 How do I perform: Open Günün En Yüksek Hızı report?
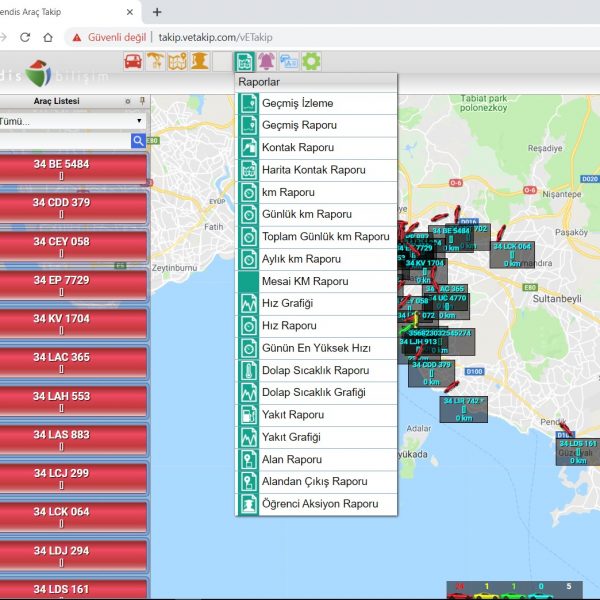(317, 348)
